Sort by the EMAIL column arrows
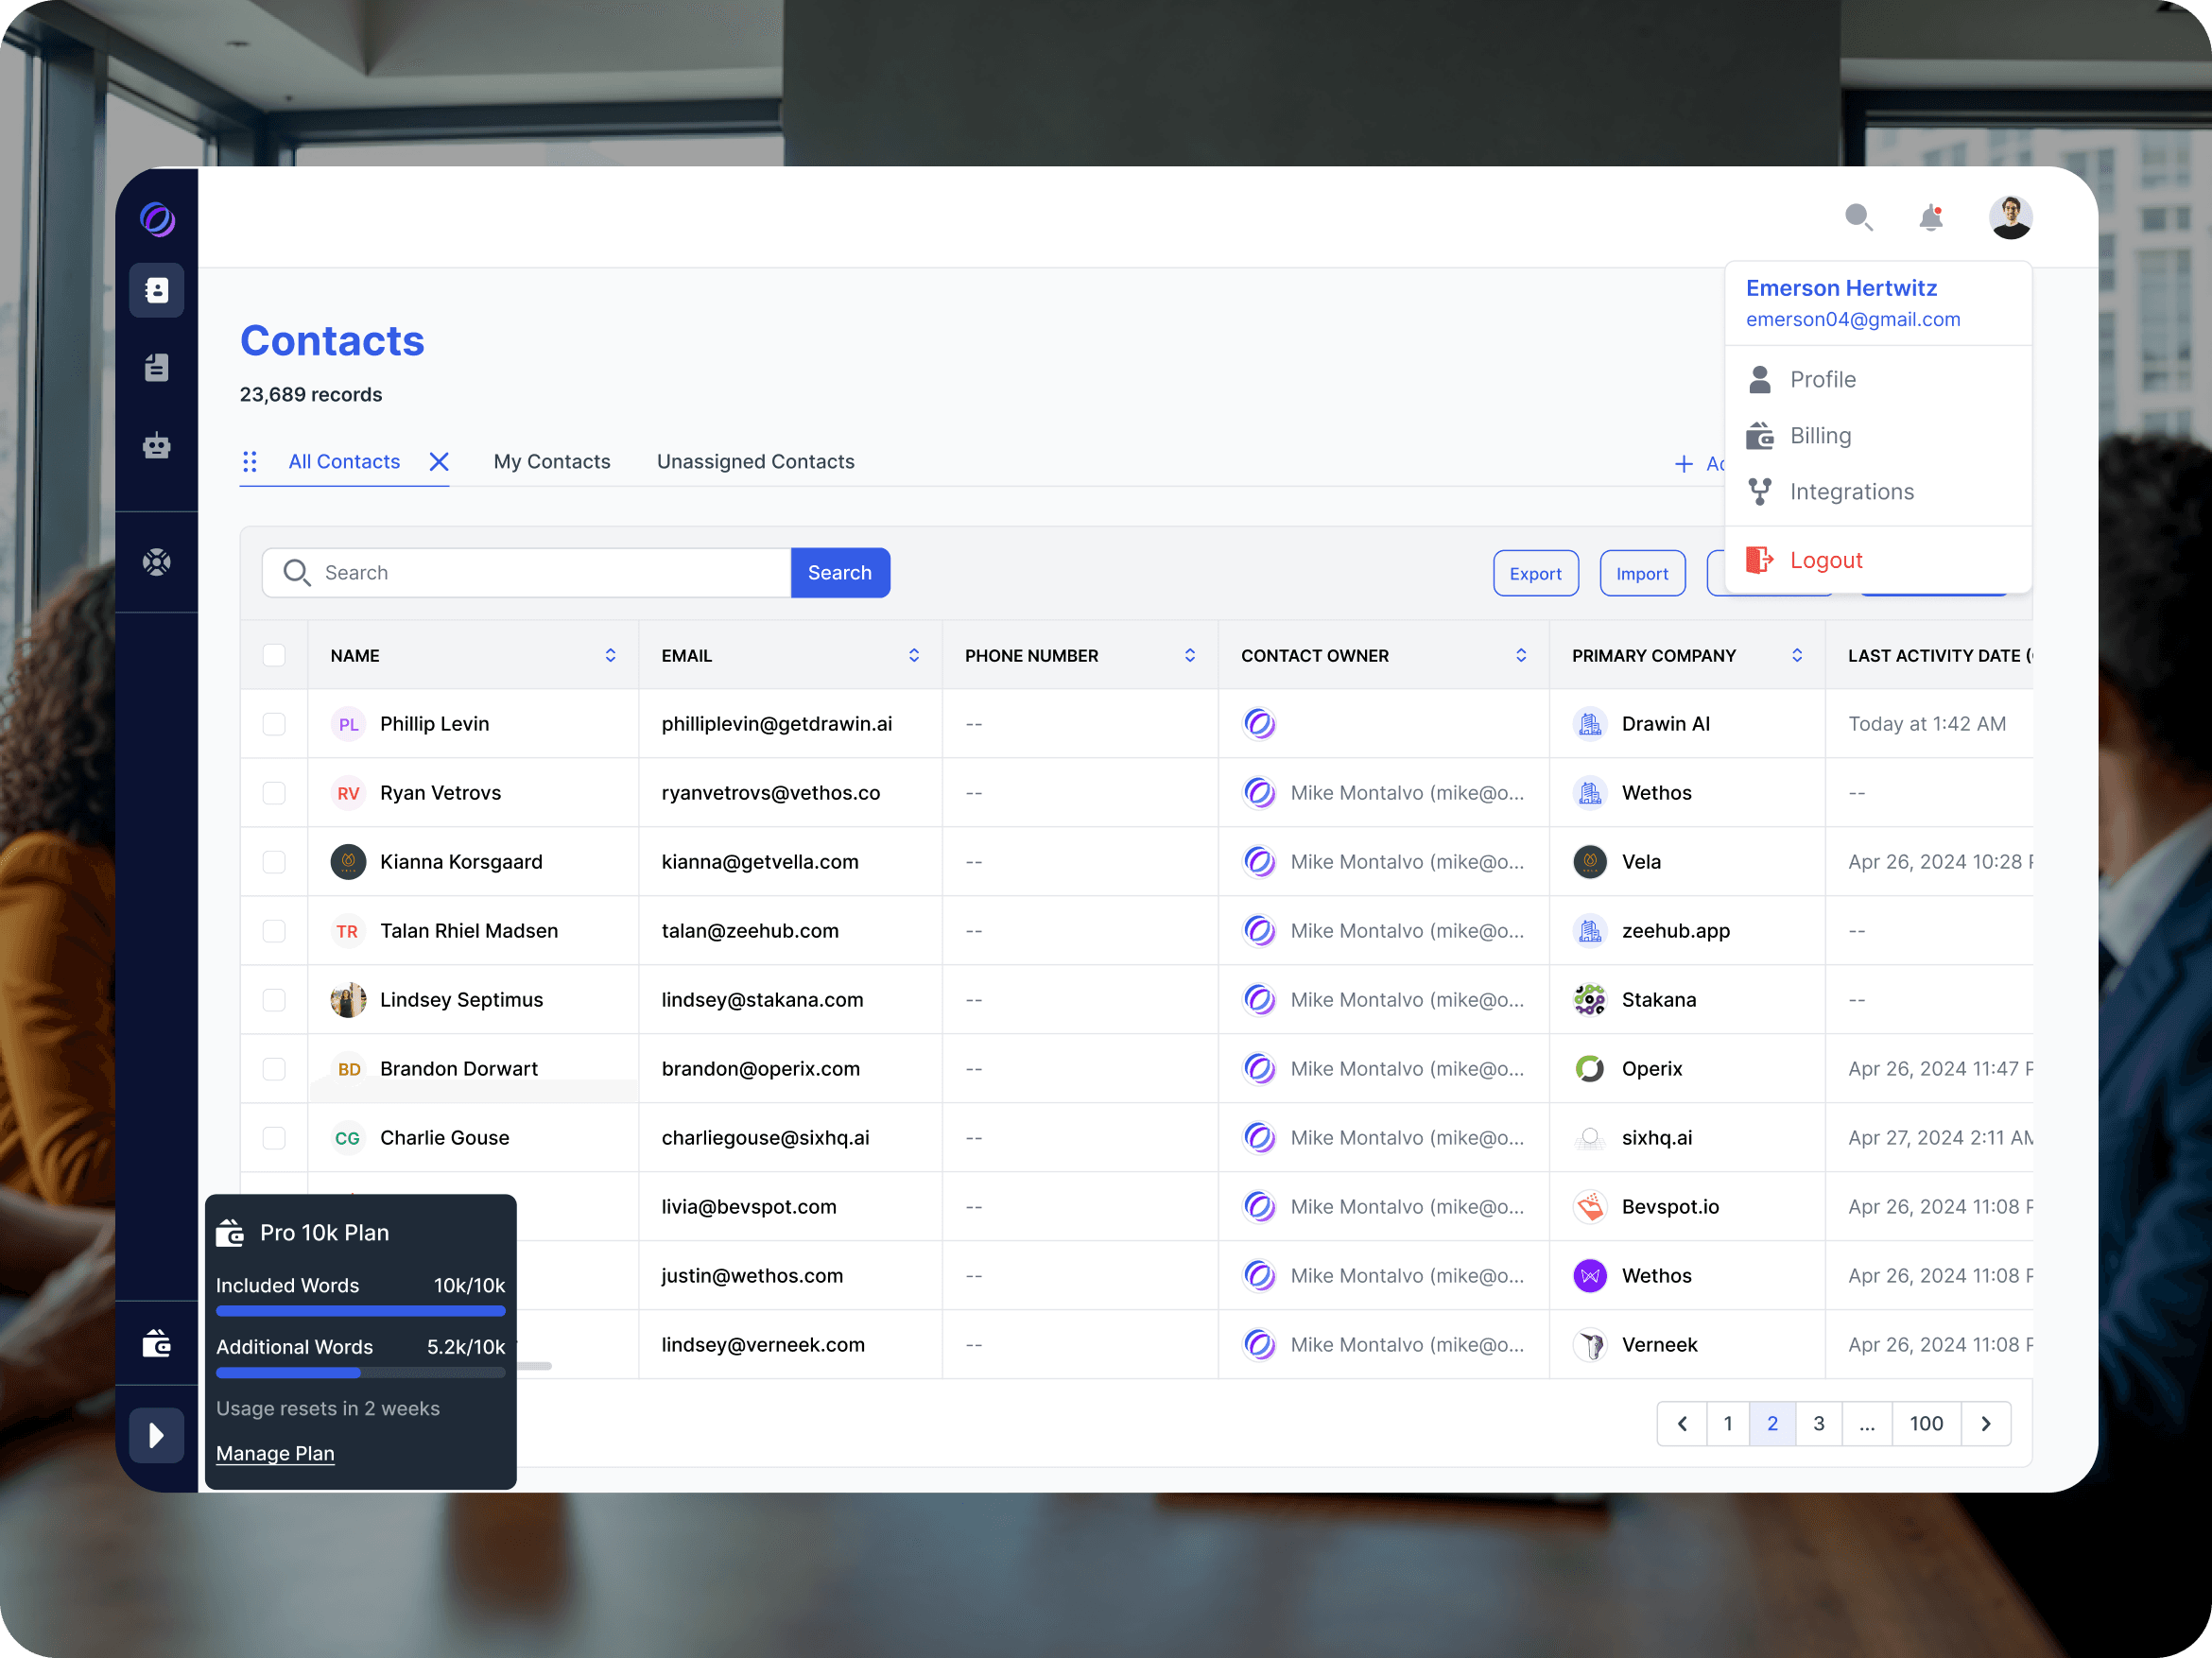The height and width of the screenshot is (1658, 2212). (x=914, y=656)
